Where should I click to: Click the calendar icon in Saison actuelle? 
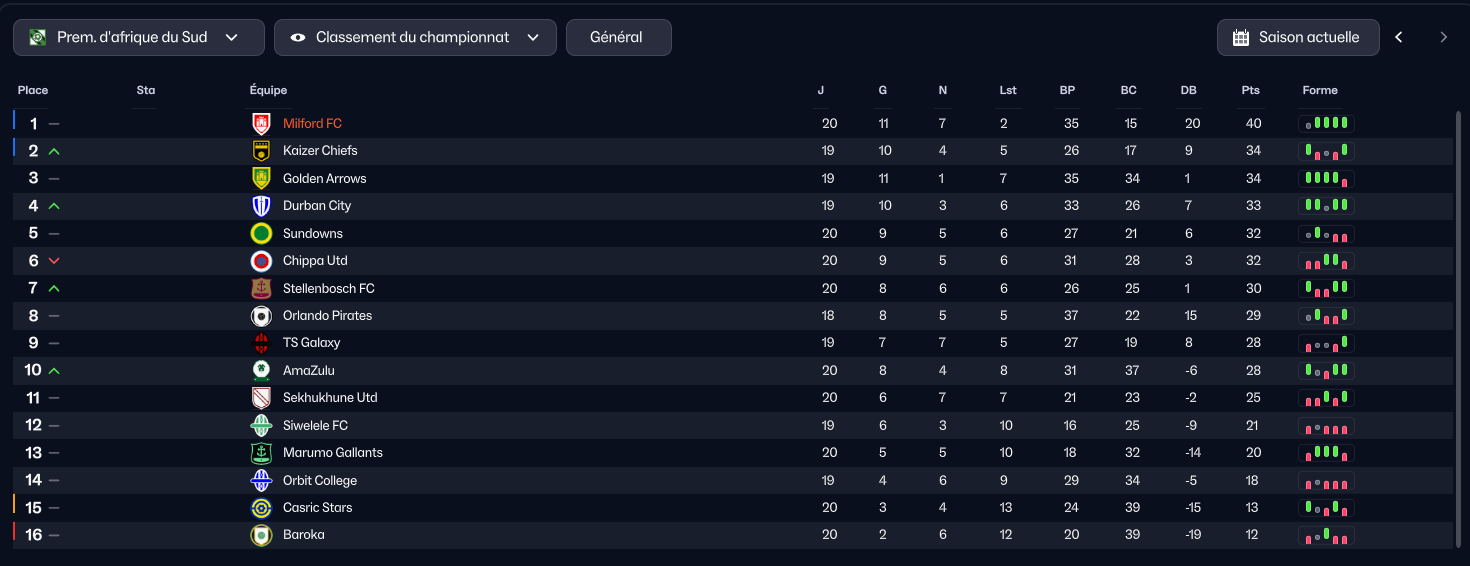point(1241,38)
